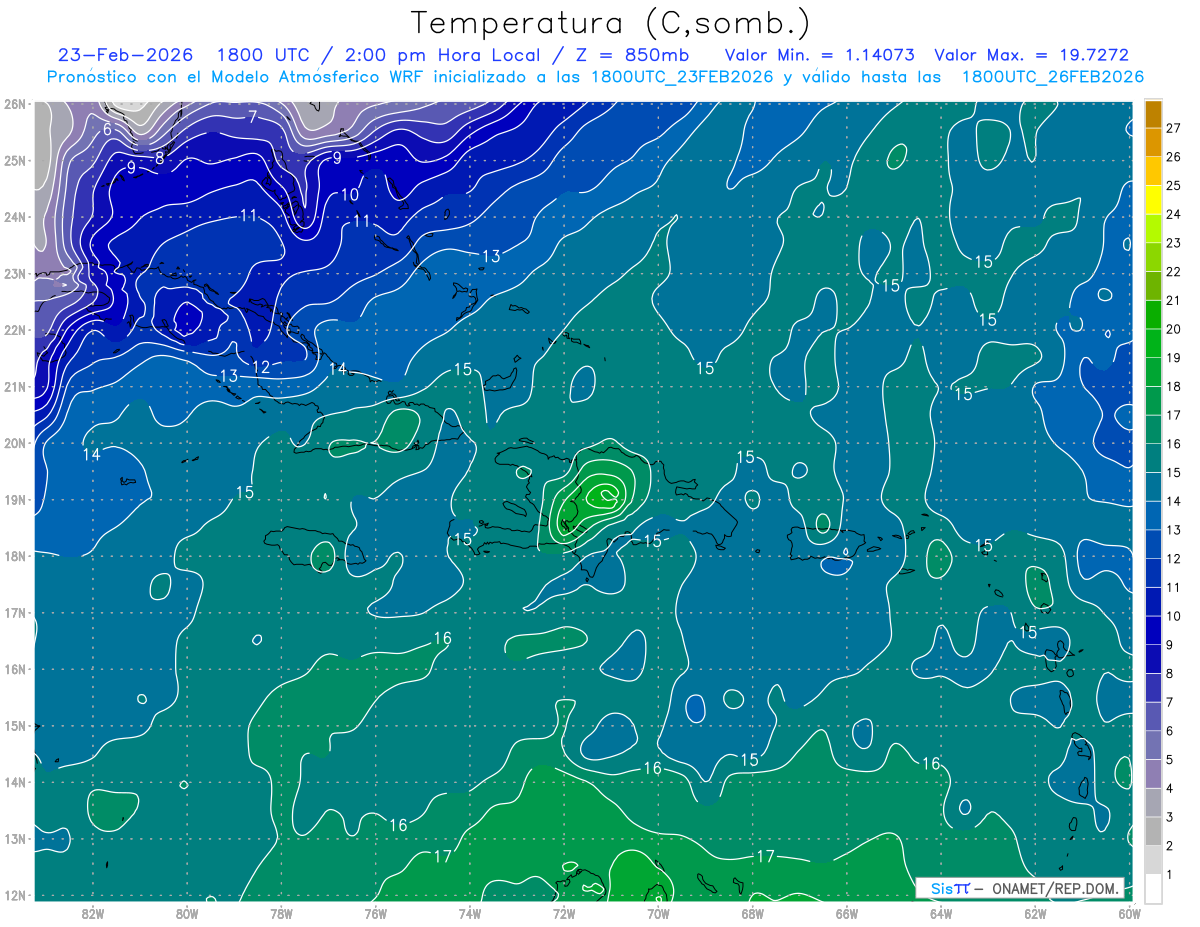Click the longitude axis label "74W"
The image size is (1200, 927).
point(469,912)
